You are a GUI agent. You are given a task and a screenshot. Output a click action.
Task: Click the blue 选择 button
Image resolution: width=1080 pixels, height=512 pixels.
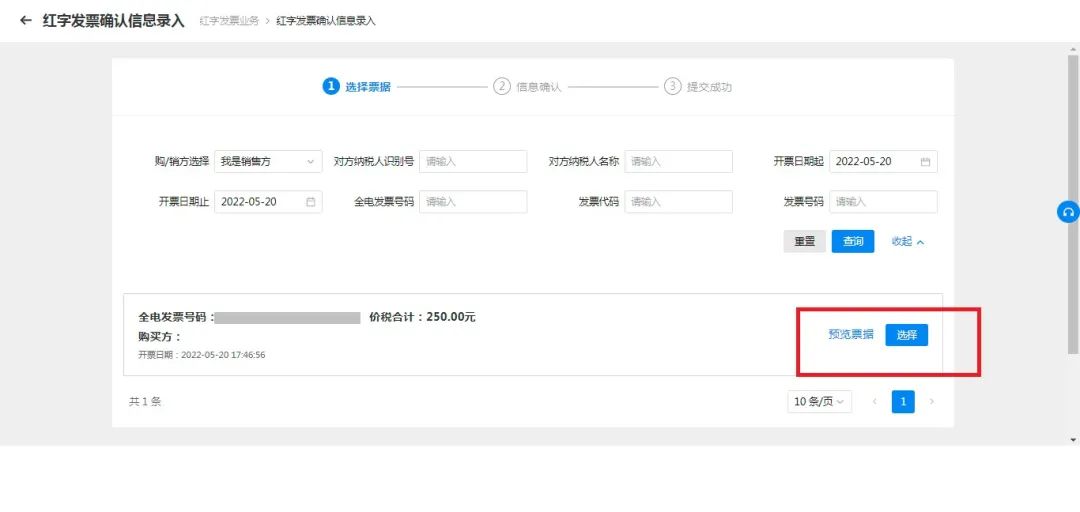(x=906, y=335)
